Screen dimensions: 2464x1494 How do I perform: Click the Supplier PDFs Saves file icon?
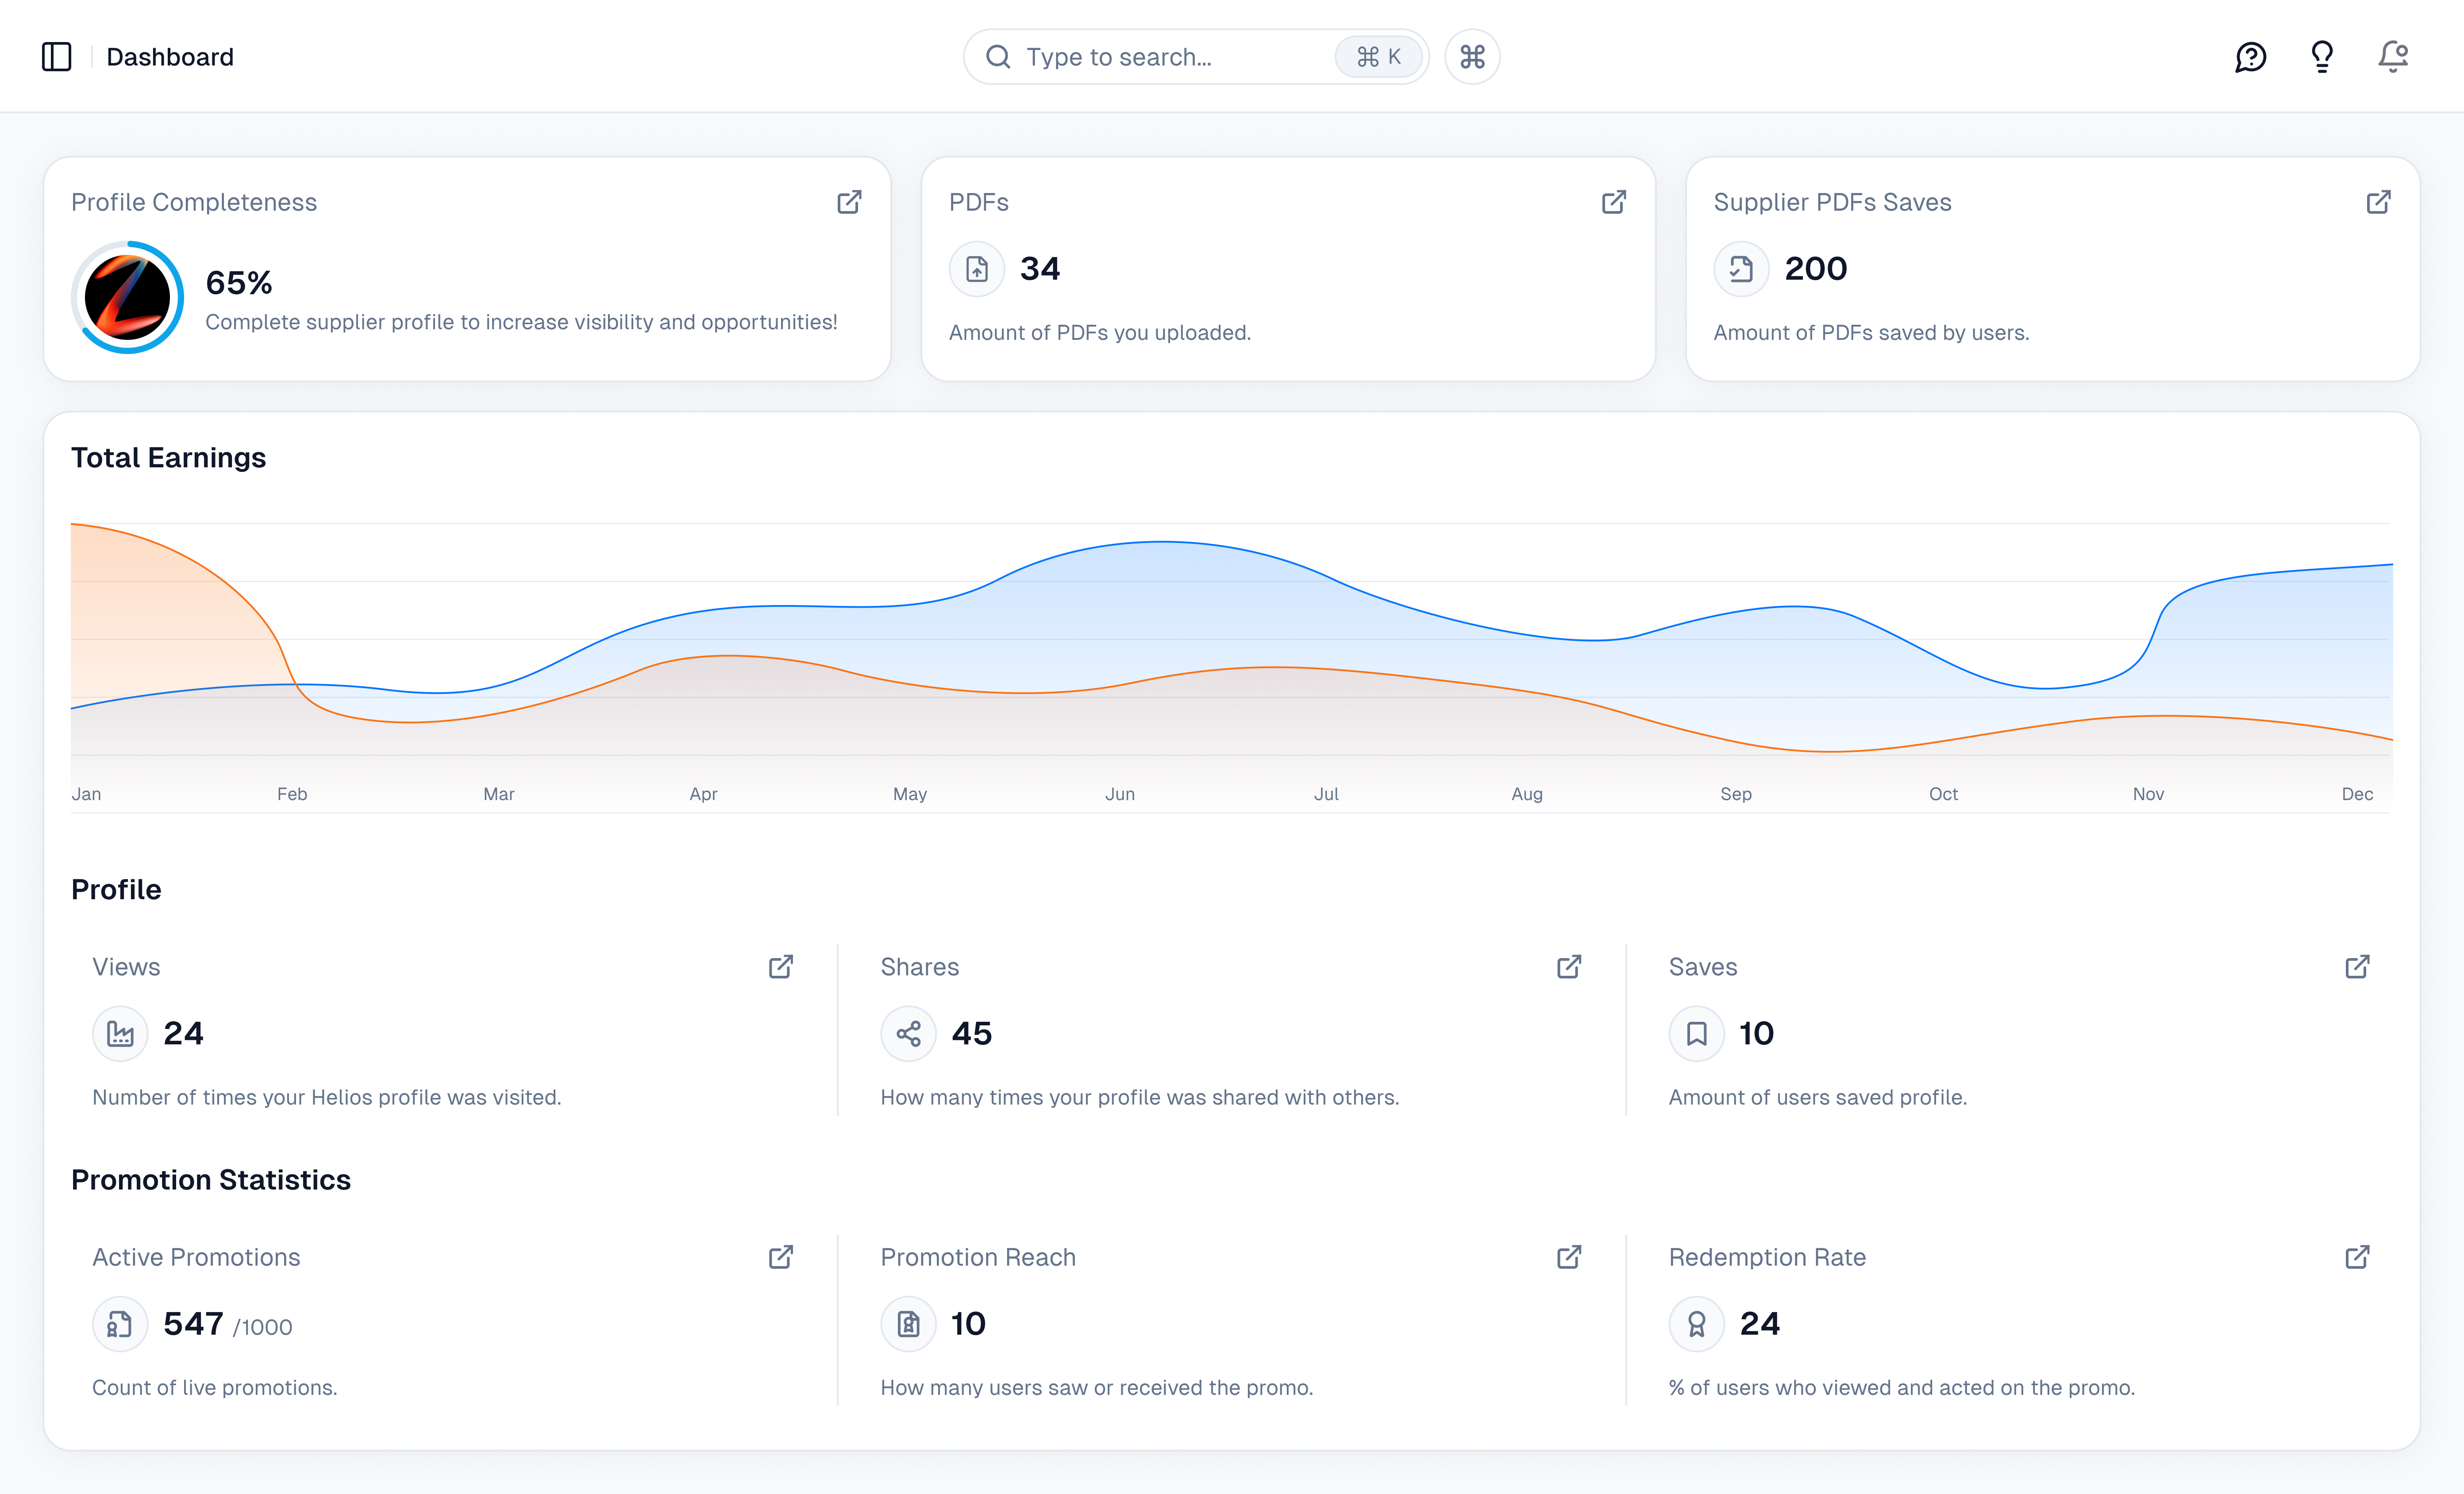coord(1741,269)
